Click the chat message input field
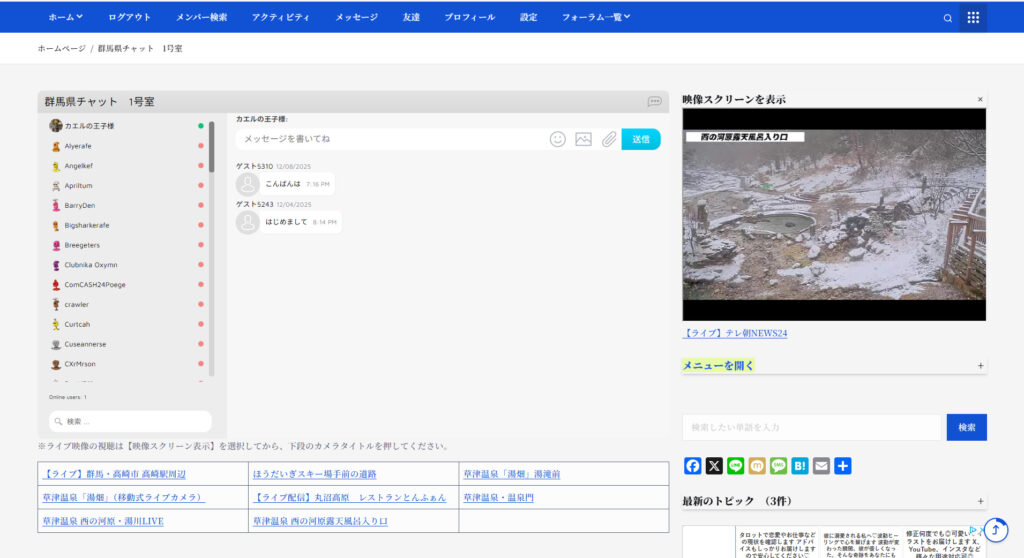 390,139
